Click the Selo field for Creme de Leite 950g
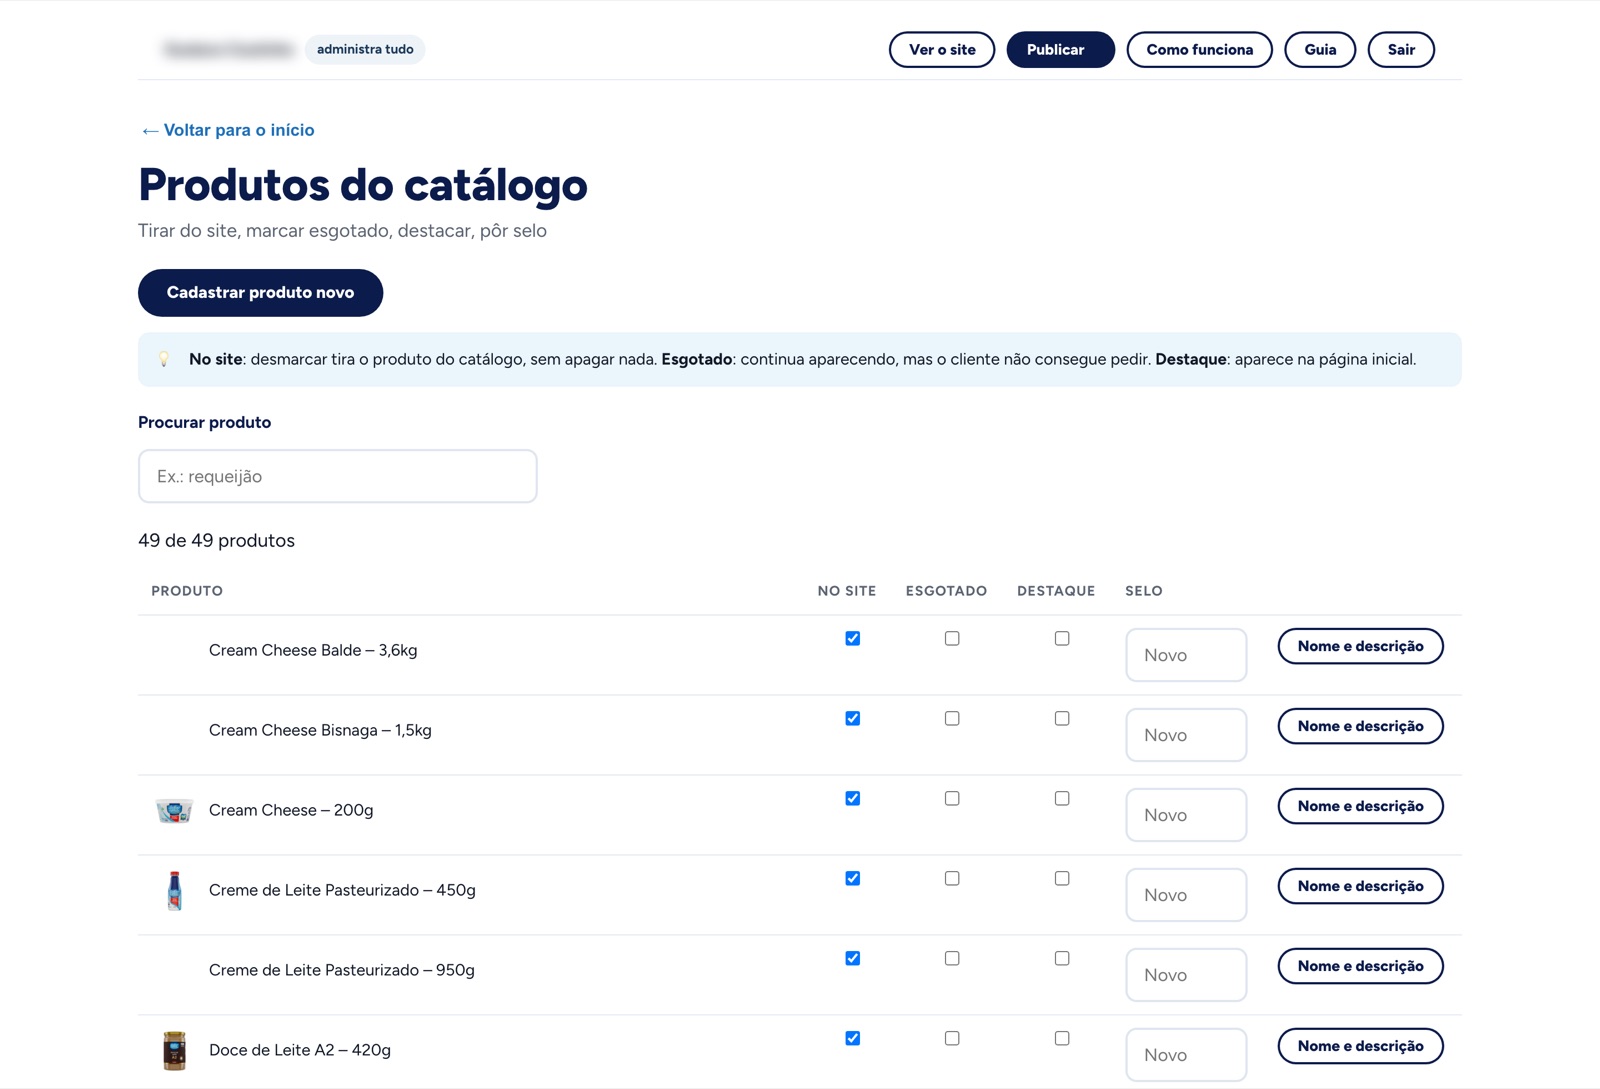1600x1089 pixels. click(1186, 975)
